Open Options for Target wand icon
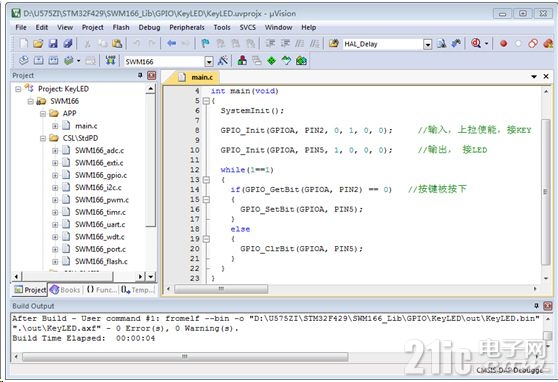Image resolution: width=558 pixels, height=382 pixels. (223, 61)
